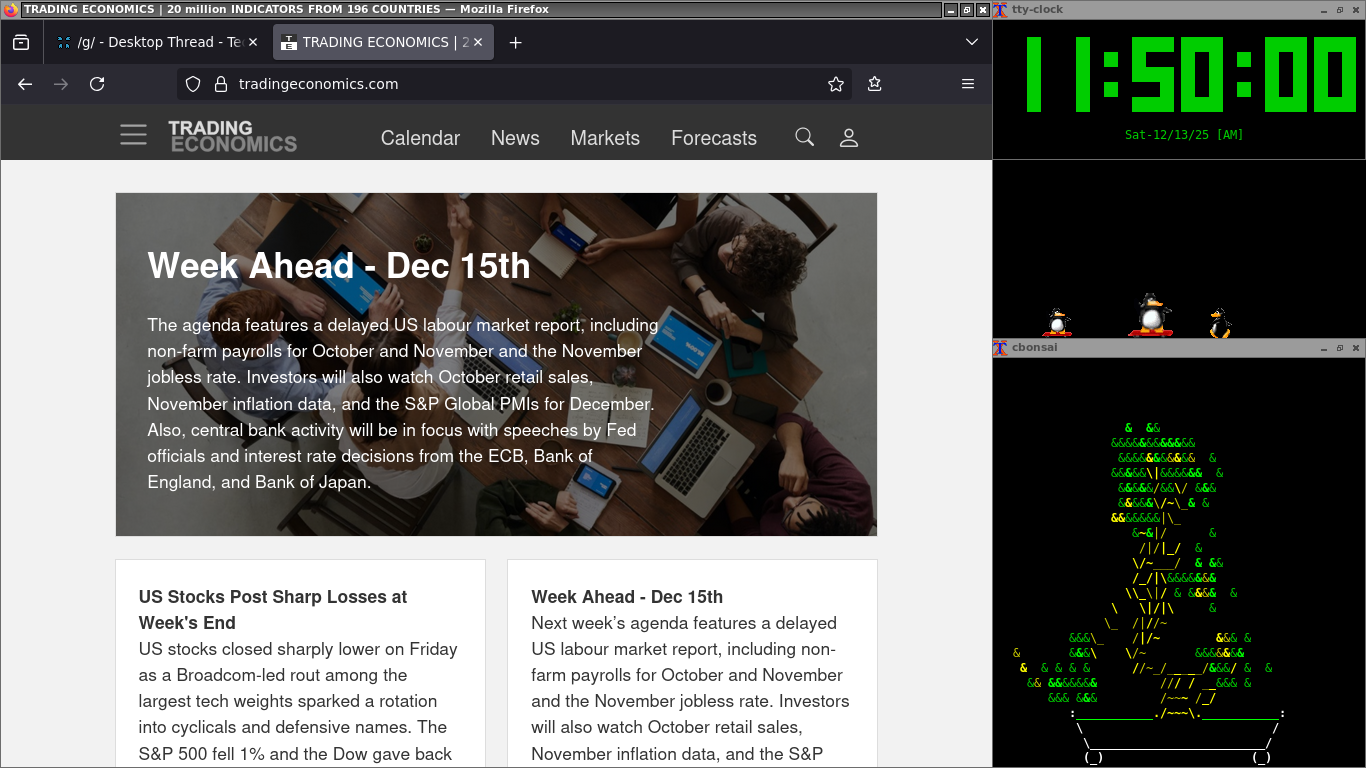1366x768 pixels.
Task: Click the 11:50:00 clock digits
Action: pyautogui.click(x=1190, y=75)
